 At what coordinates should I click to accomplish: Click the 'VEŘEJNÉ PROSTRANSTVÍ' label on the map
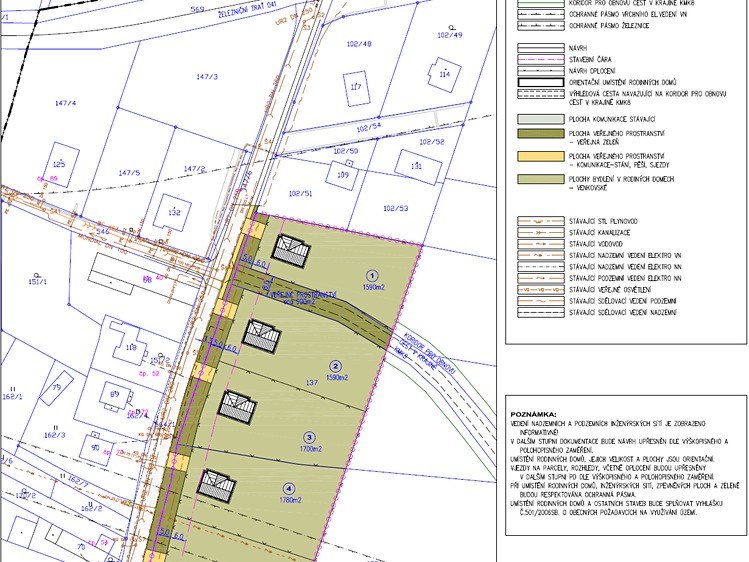pos(302,295)
